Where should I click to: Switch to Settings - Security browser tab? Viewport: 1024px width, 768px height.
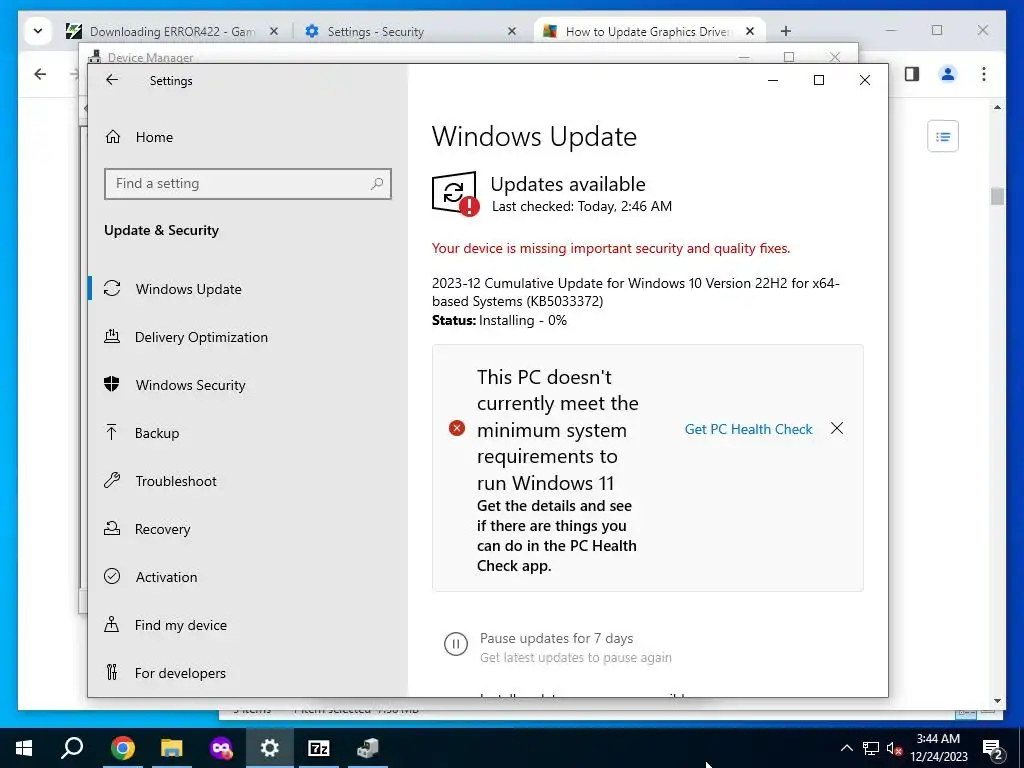pos(376,31)
